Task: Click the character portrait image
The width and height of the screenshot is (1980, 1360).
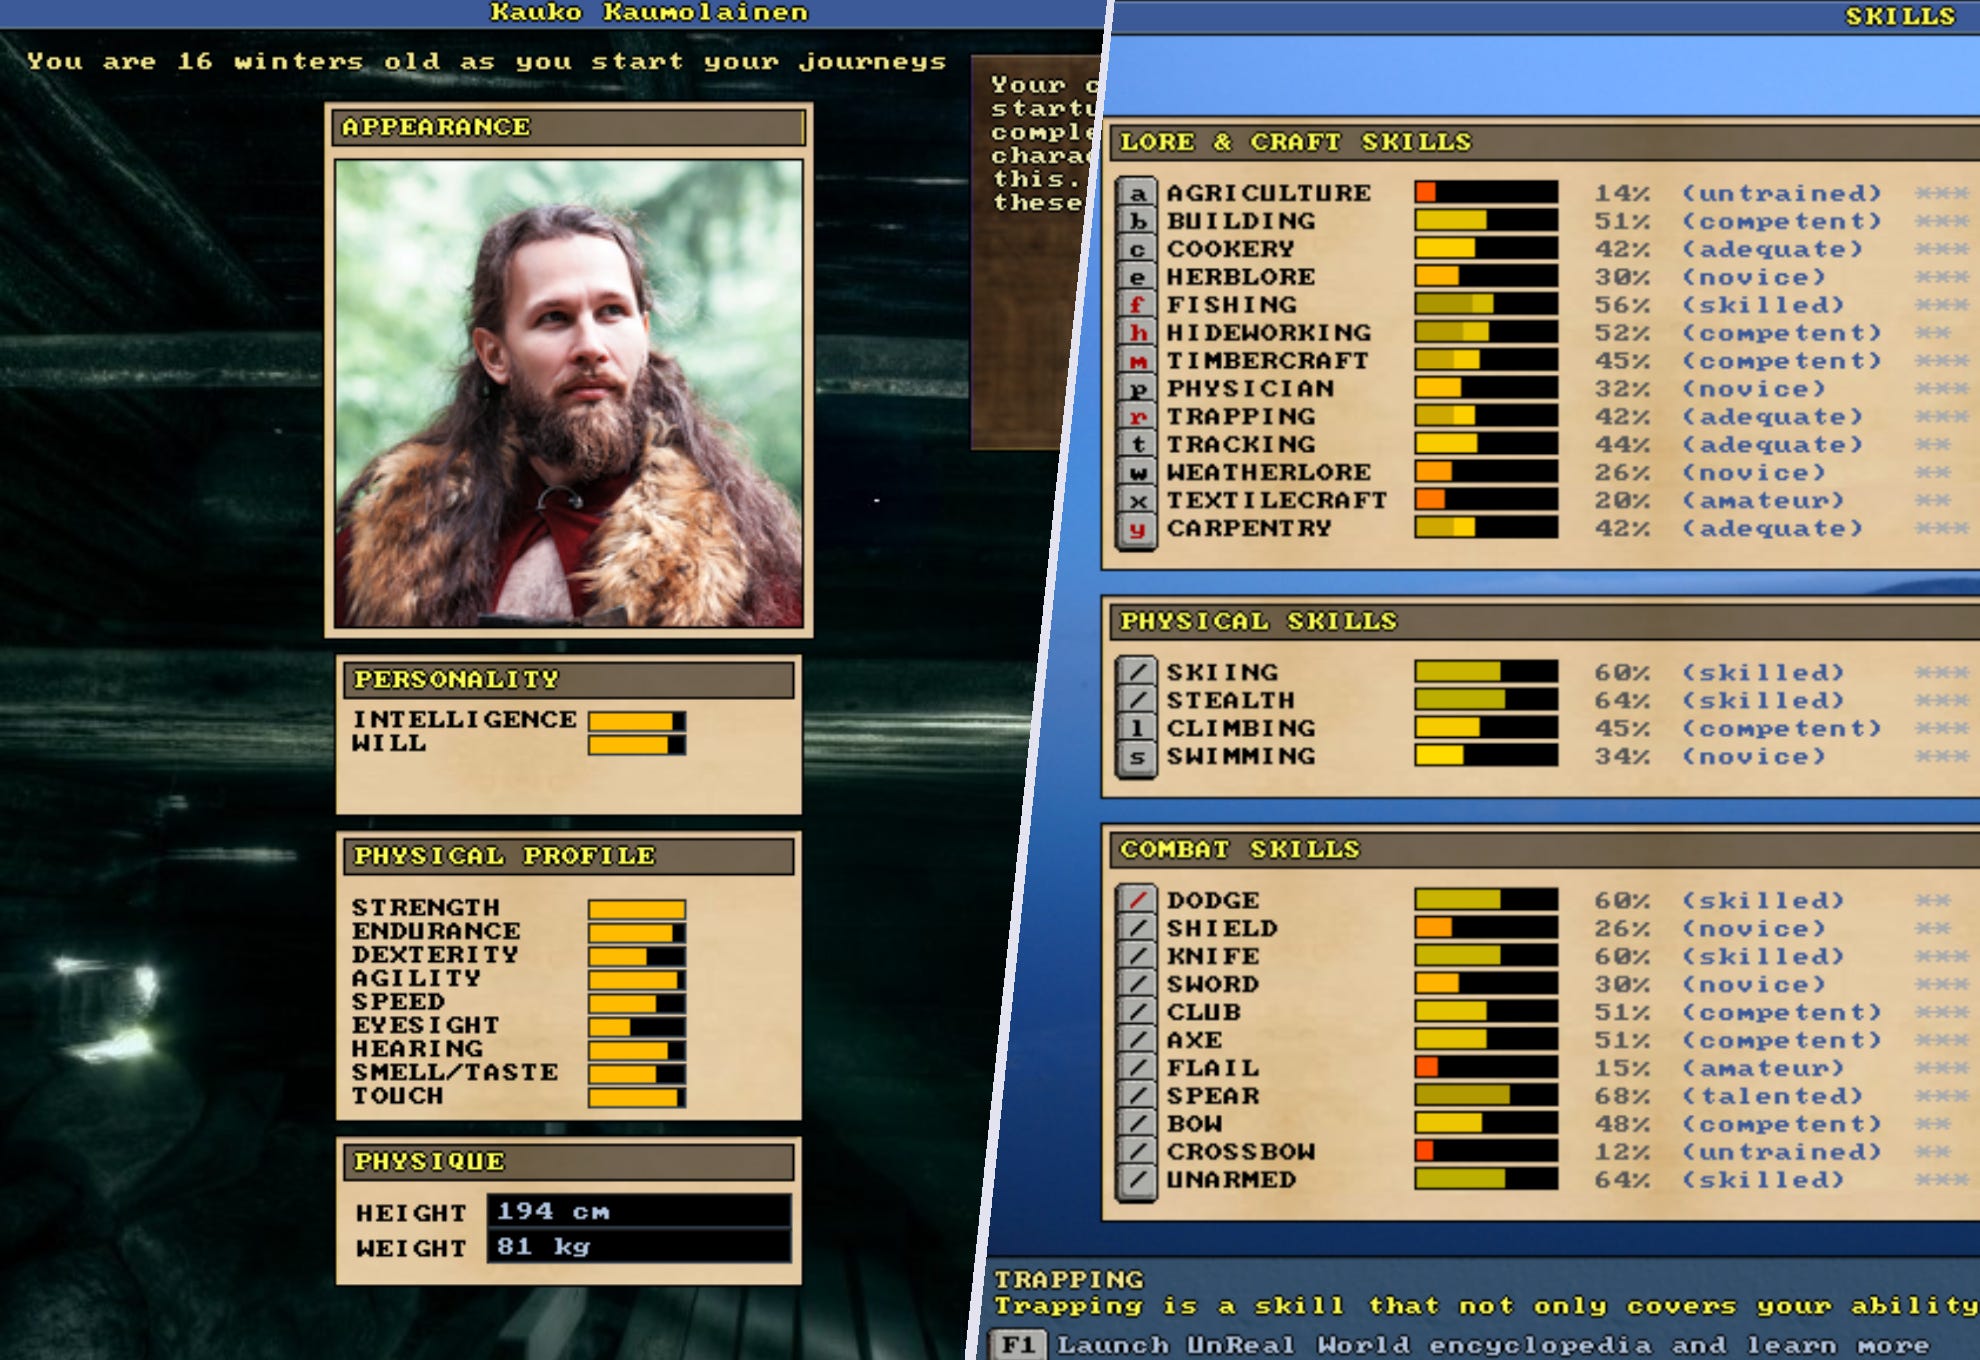Action: pos(568,393)
